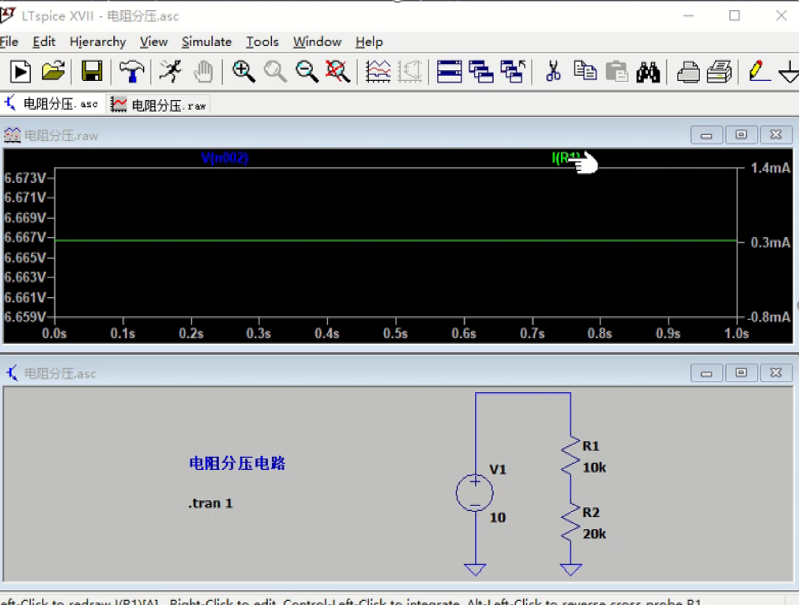This screenshot has width=799, height=605.
Task: Click the .tran 1 directive text
Action: (x=210, y=503)
